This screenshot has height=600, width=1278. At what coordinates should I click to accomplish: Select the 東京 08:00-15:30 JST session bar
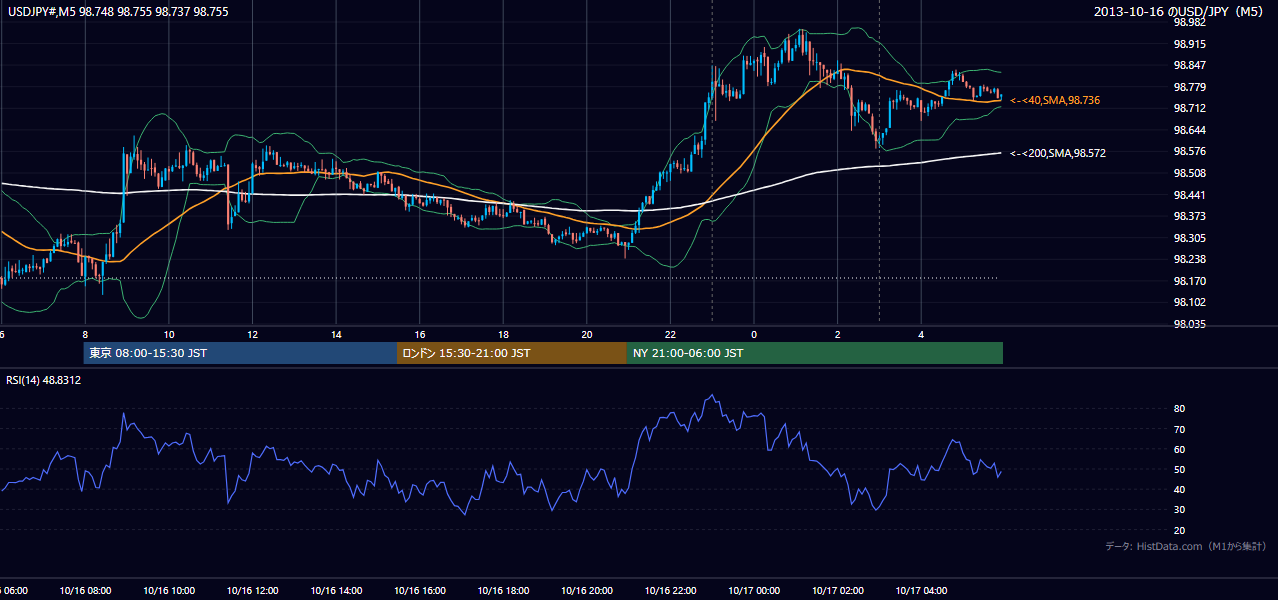pos(240,353)
